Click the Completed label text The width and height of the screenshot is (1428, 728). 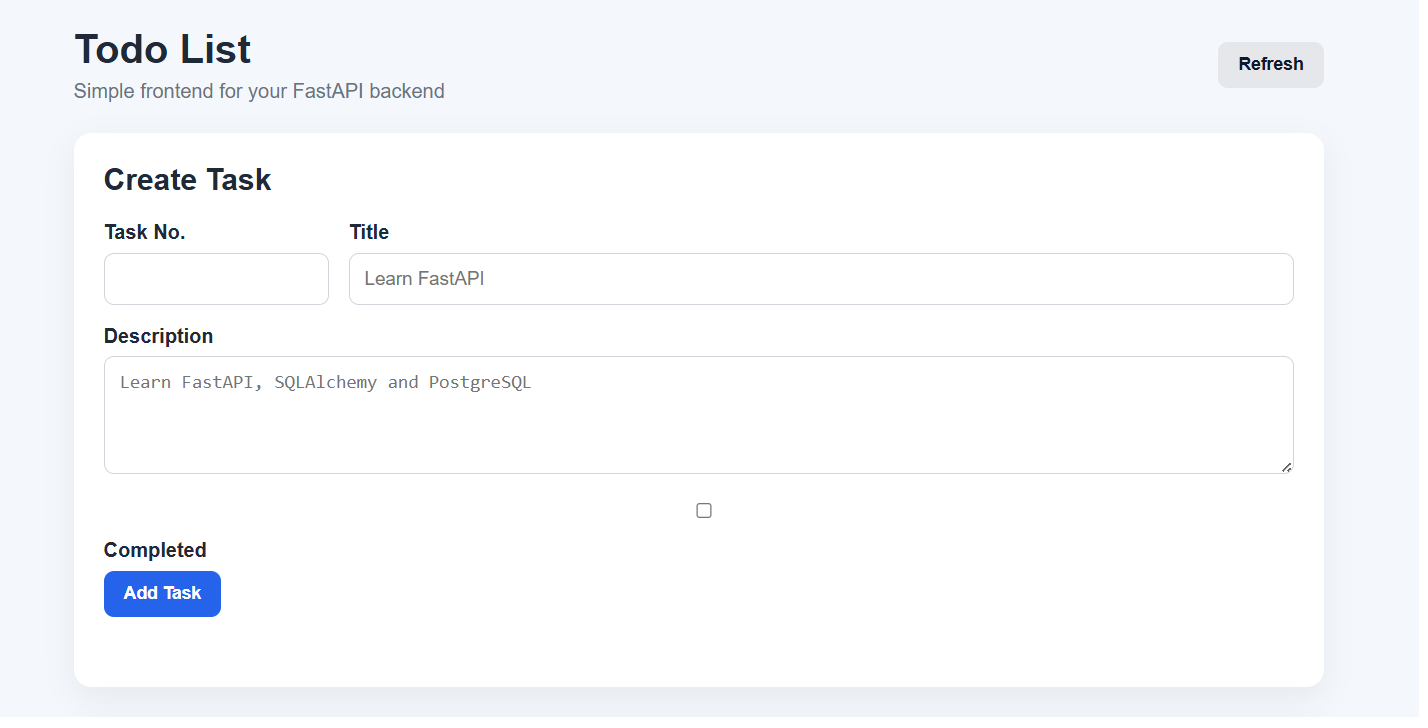point(155,550)
